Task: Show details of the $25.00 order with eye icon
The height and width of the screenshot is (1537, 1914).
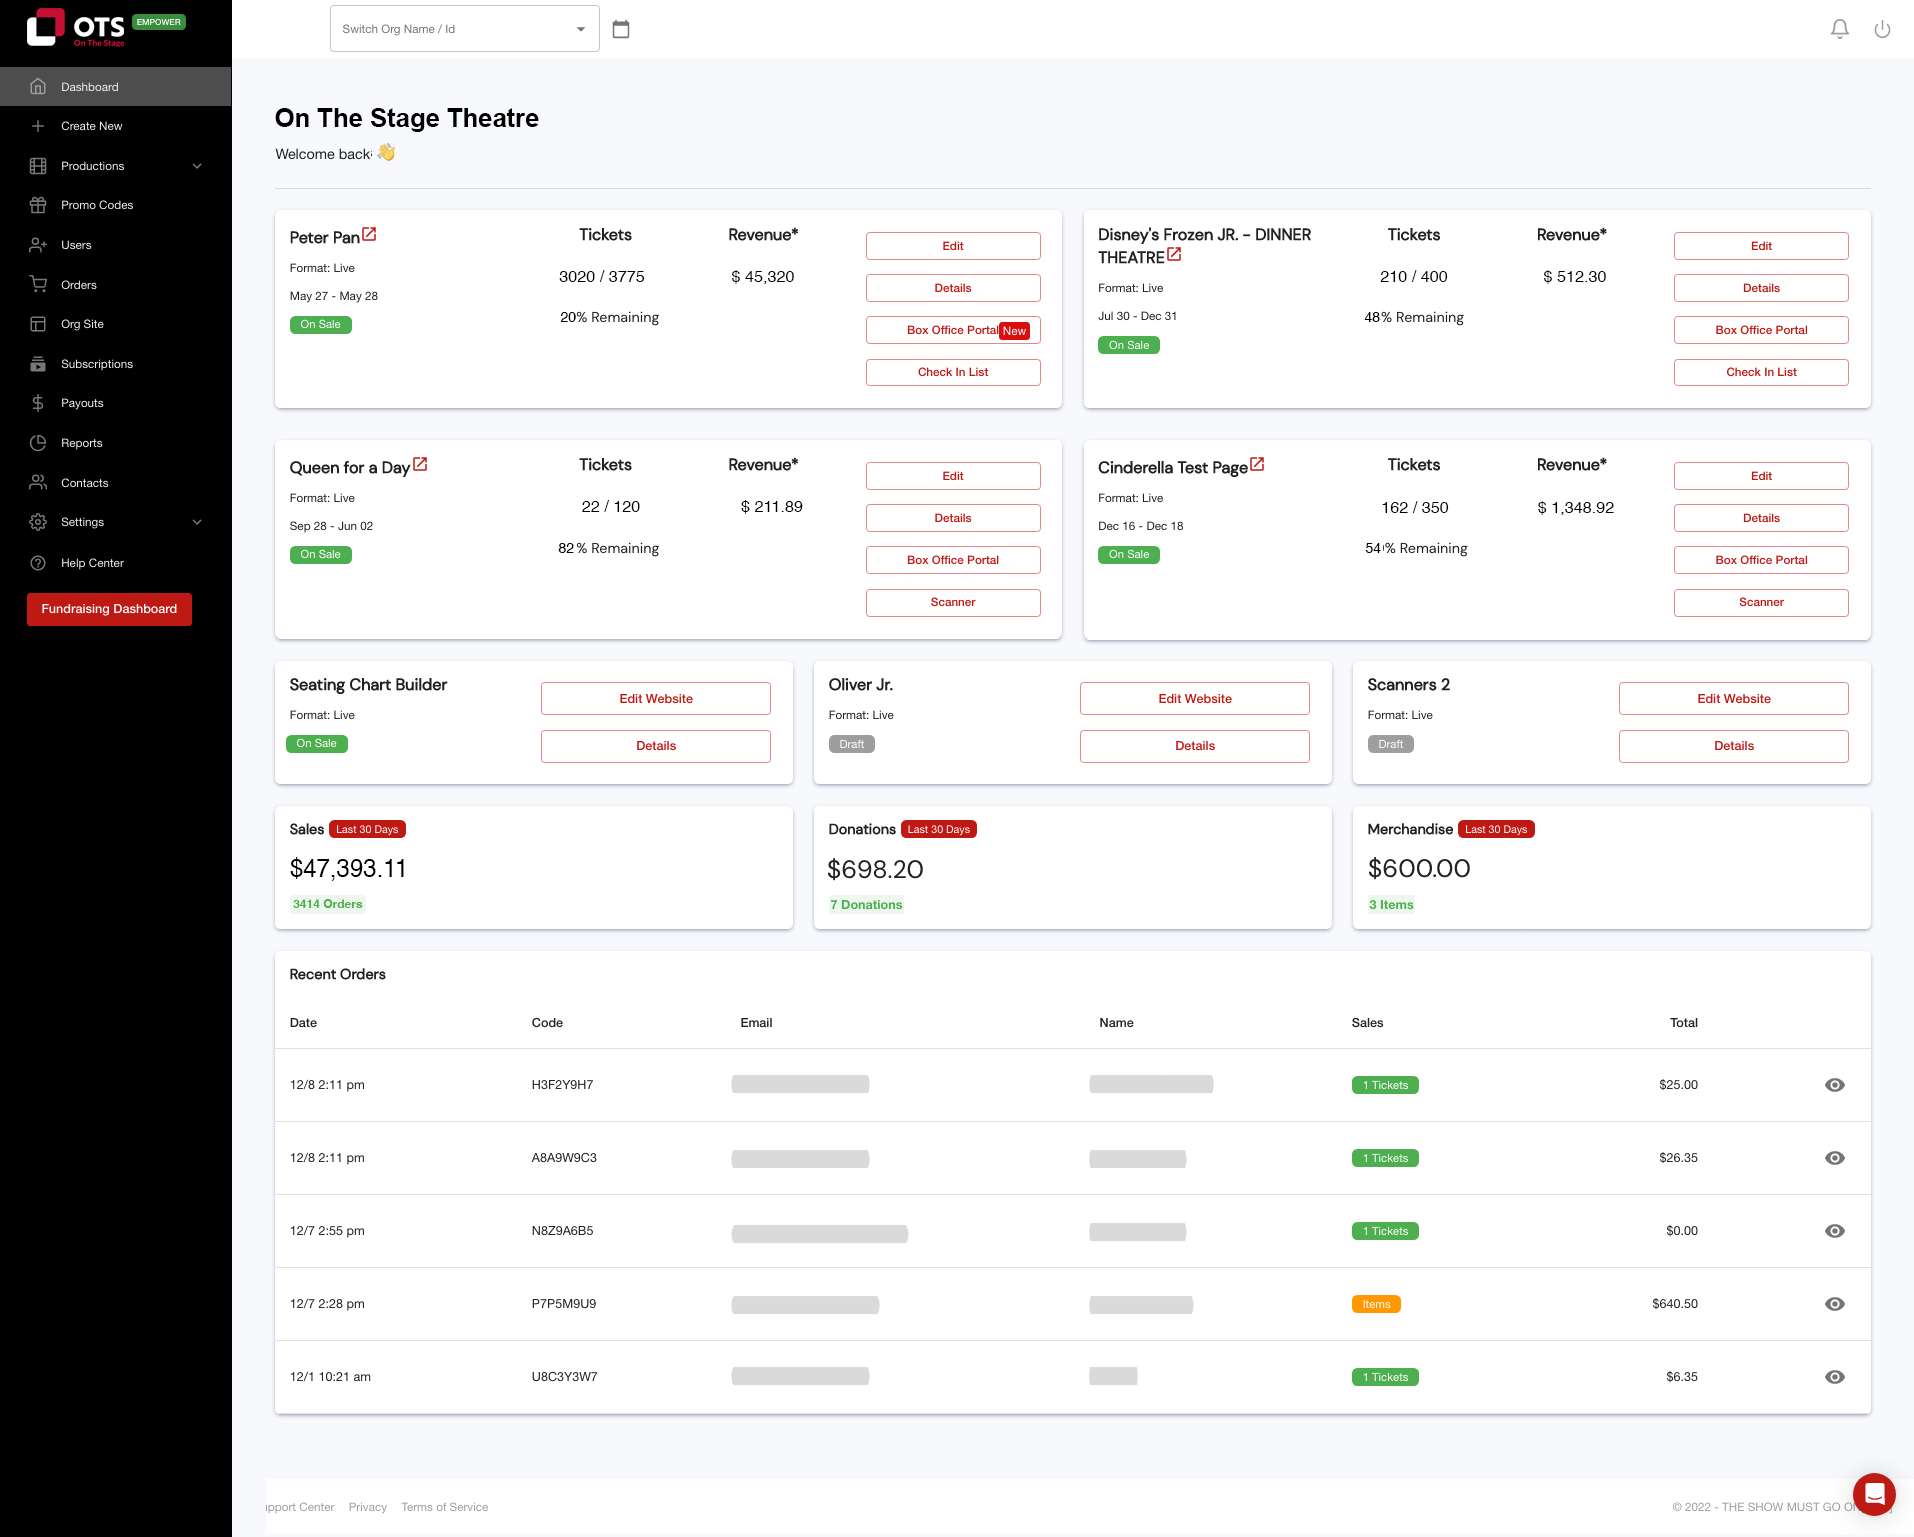Action: coord(1835,1084)
